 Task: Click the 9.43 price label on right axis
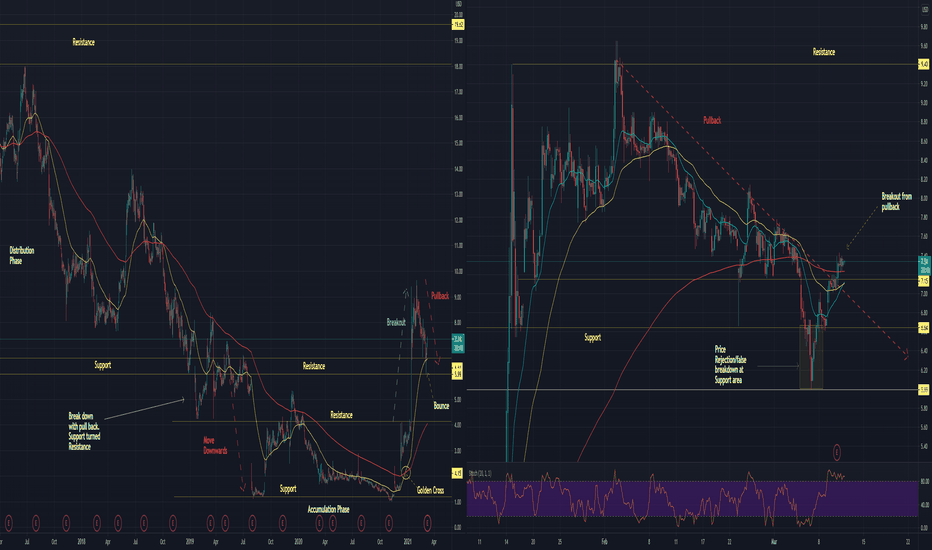[x=924, y=64]
